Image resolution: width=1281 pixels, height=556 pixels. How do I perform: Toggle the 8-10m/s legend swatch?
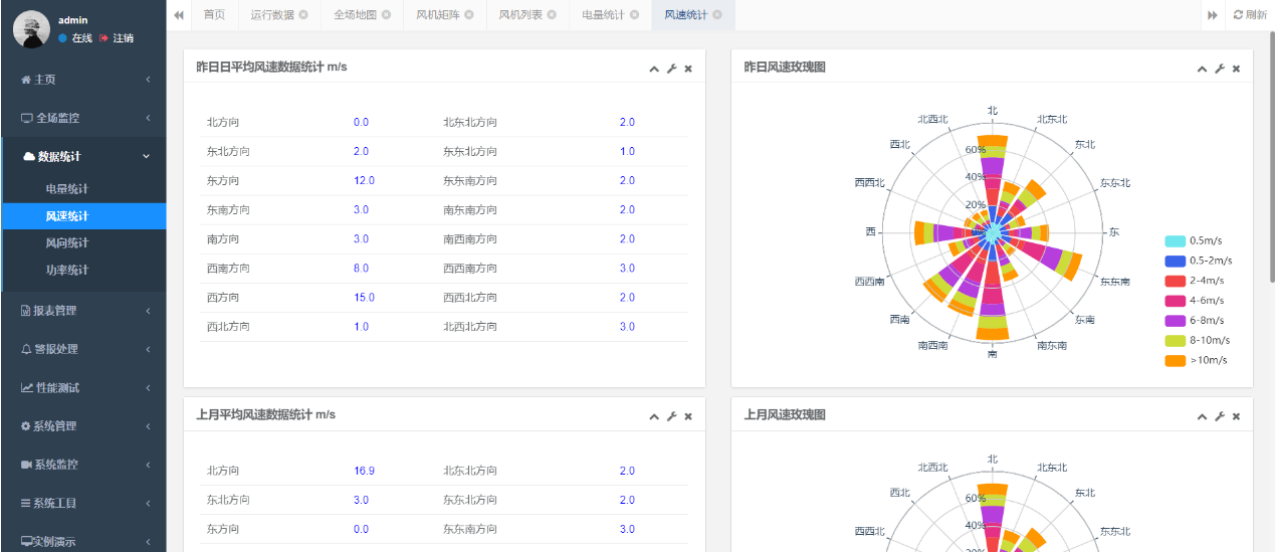tap(1175, 341)
